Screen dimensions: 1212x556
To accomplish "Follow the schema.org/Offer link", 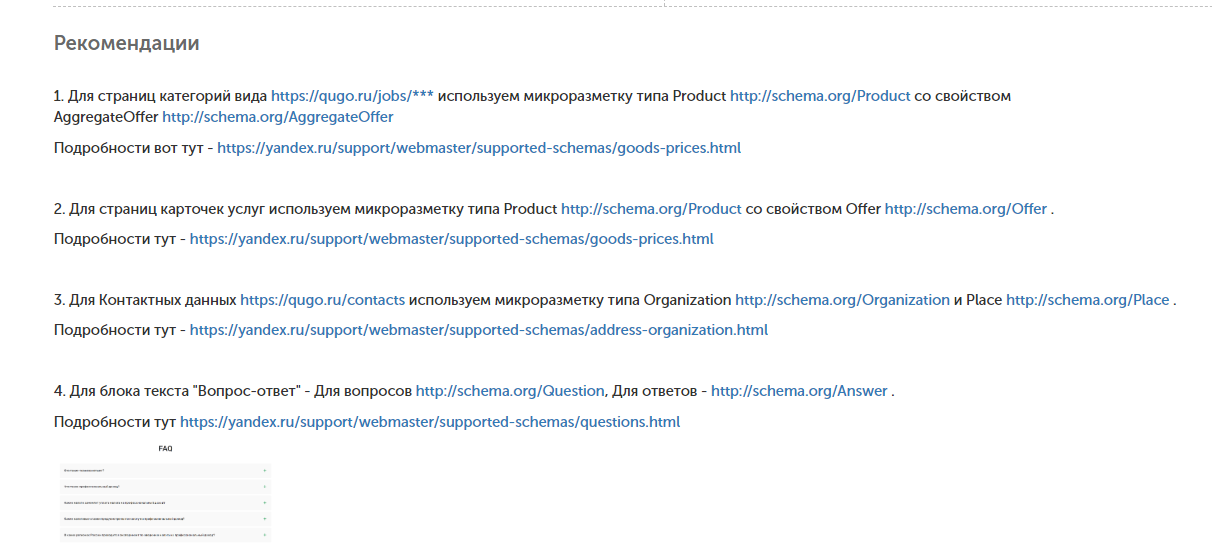I will [965, 209].
